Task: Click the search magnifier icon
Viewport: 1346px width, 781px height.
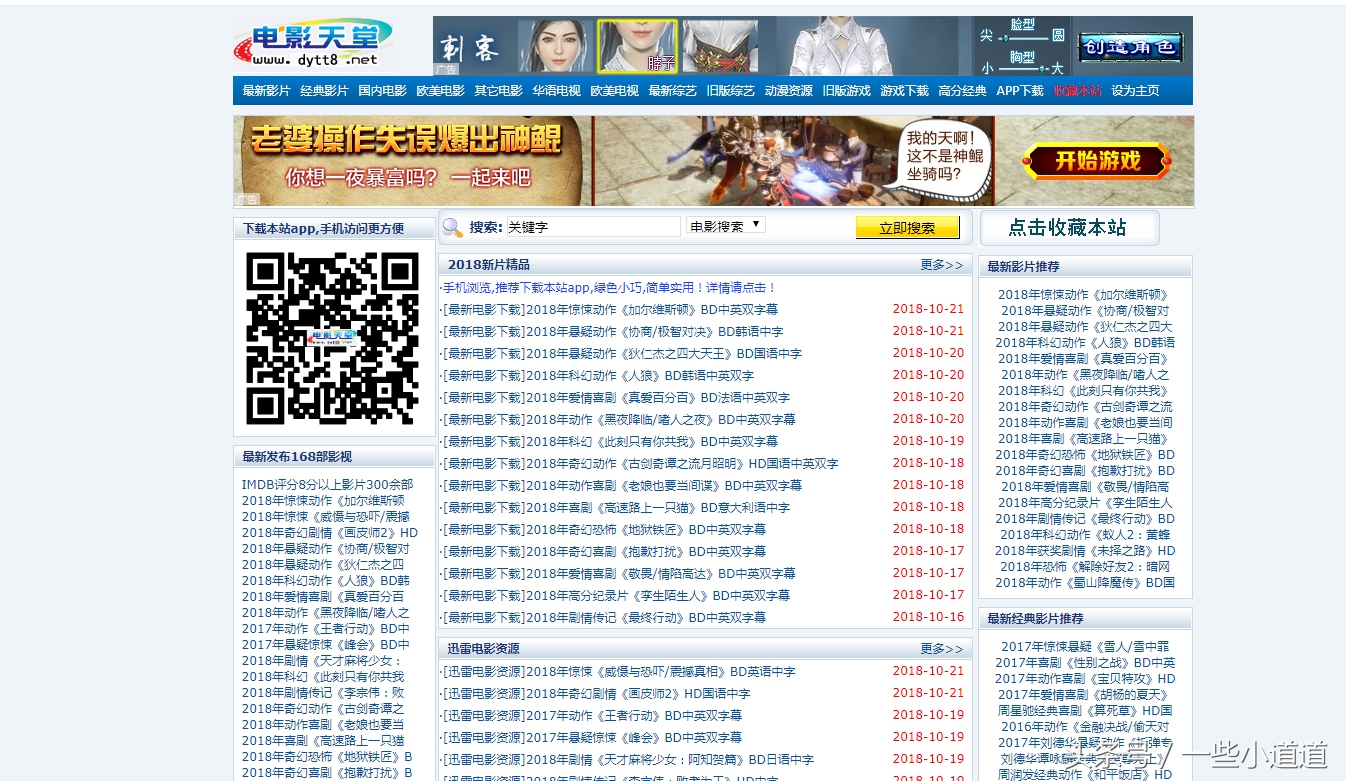Action: point(452,227)
